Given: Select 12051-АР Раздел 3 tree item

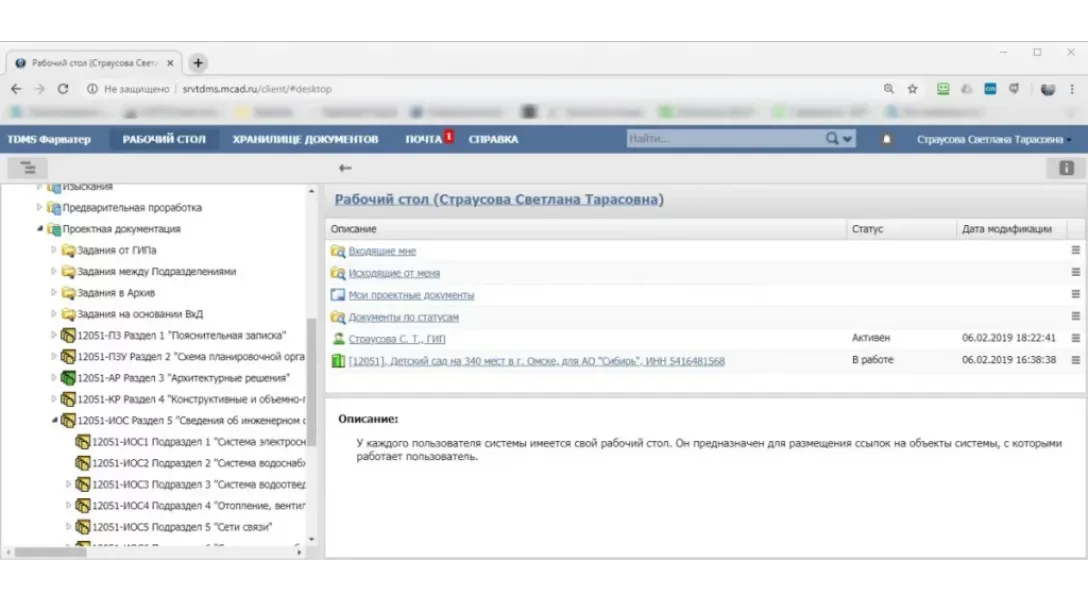Looking at the screenshot, I should click(x=183, y=378).
